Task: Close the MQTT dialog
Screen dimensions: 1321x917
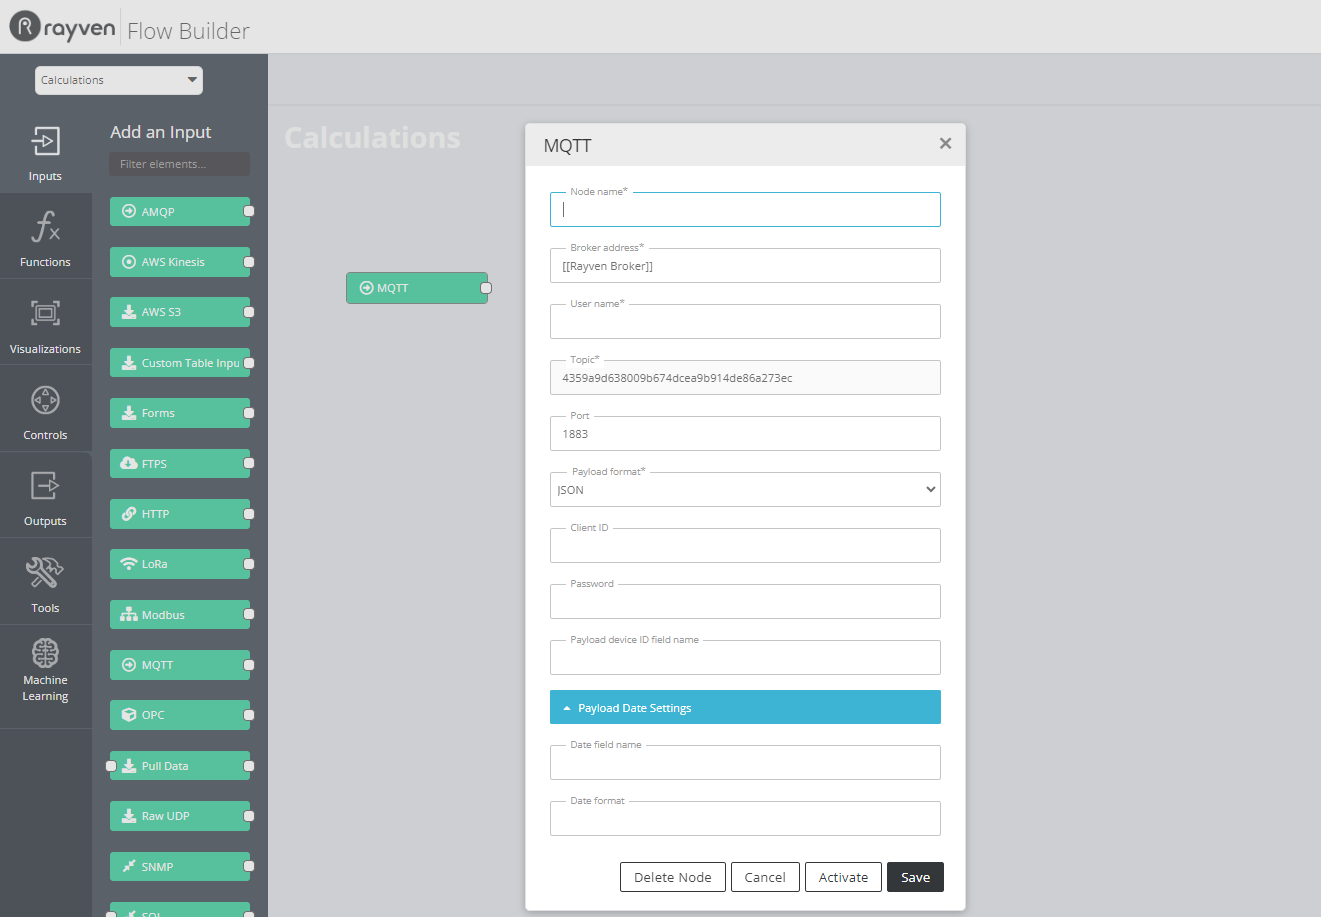Action: coord(945,144)
